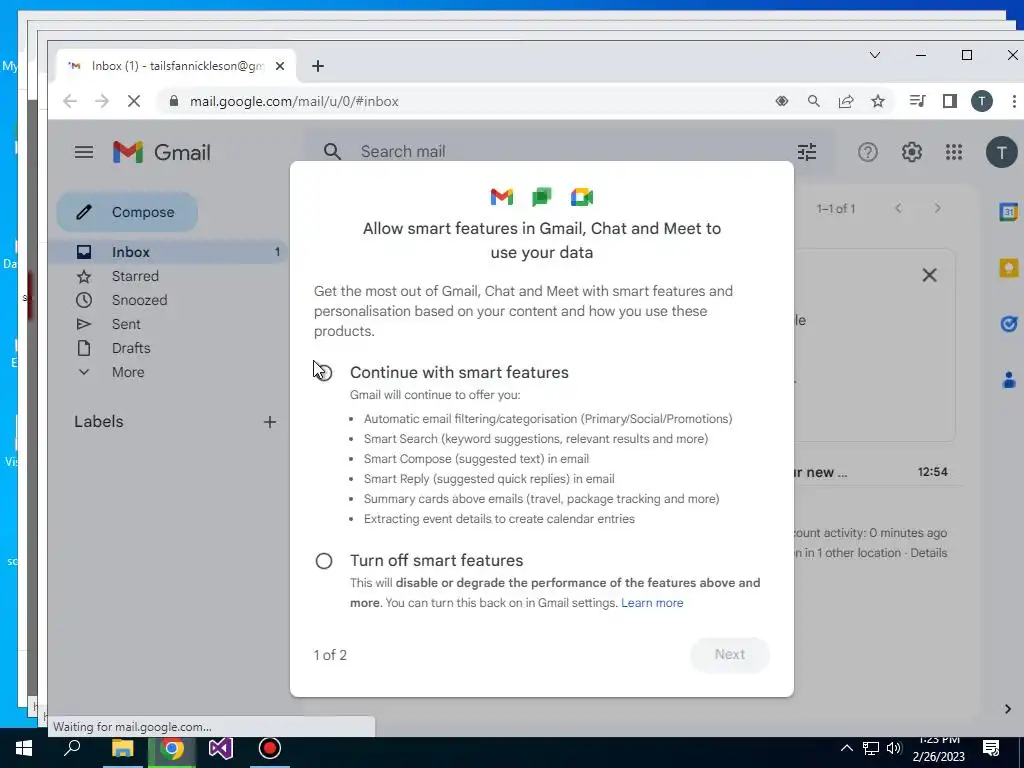Open Google apps grid
Viewport: 1024px width, 768px height.
(x=954, y=152)
